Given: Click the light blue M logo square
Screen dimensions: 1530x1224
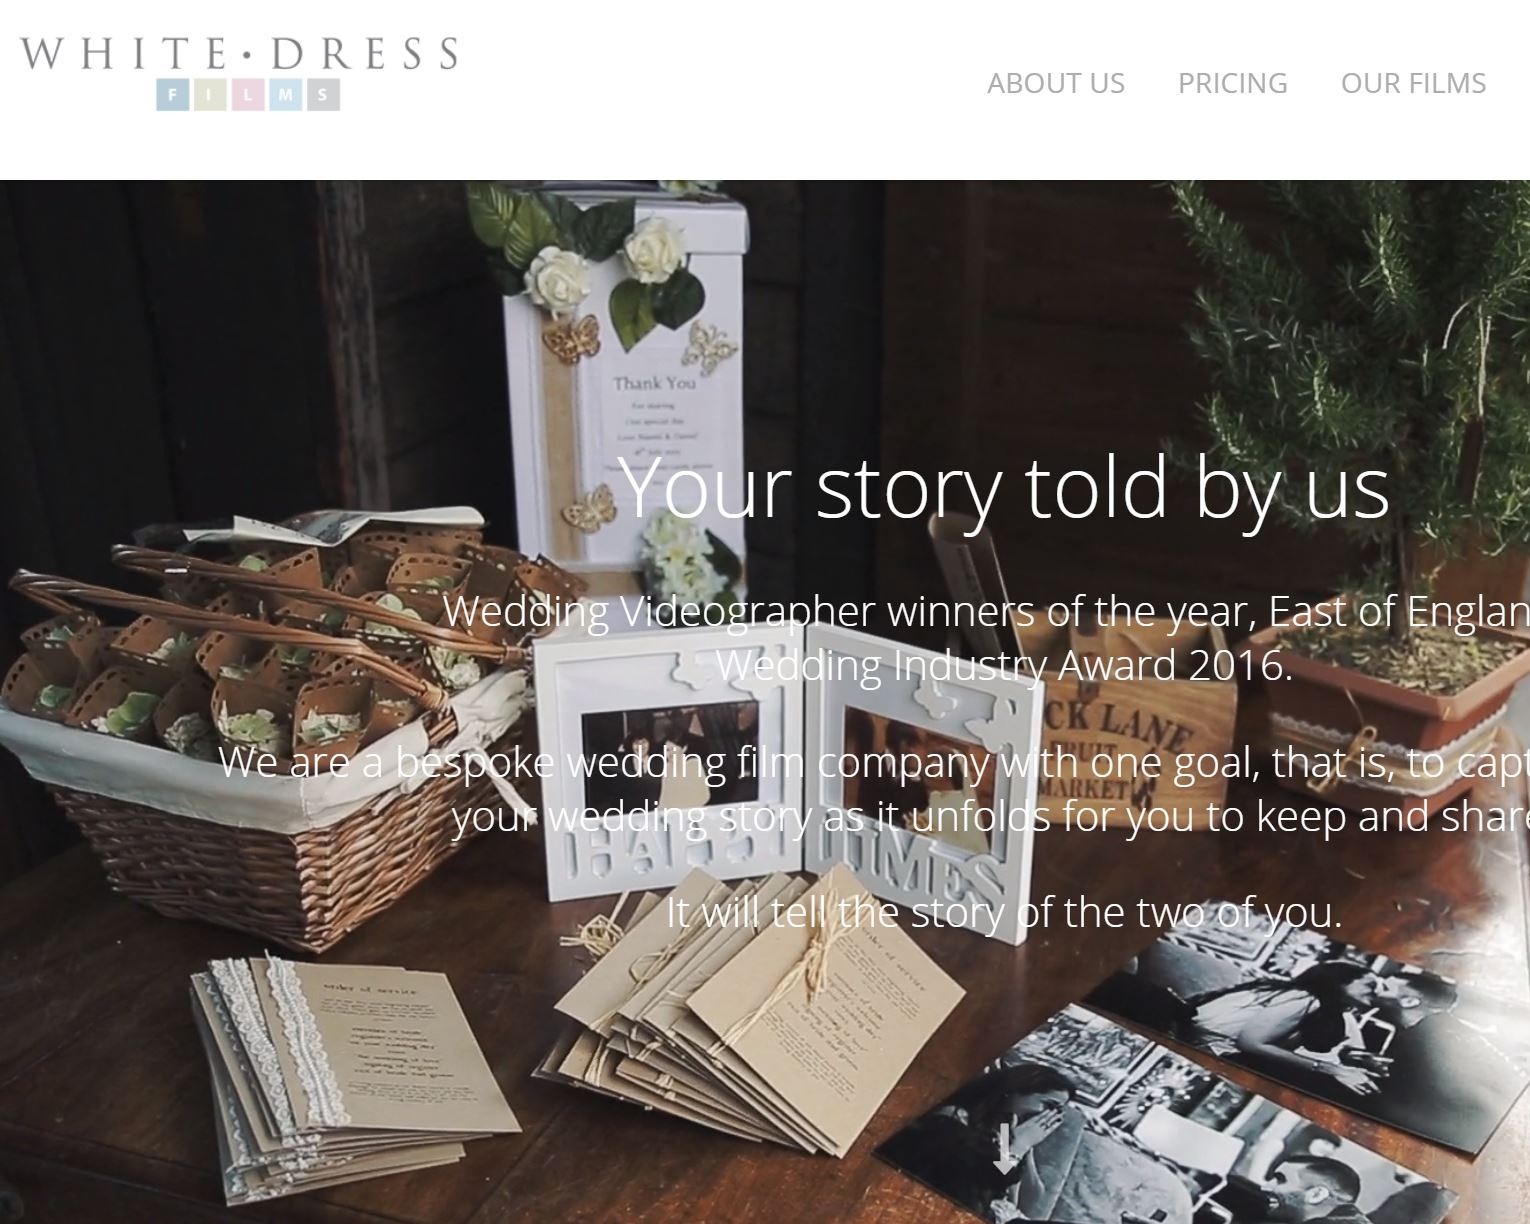Looking at the screenshot, I should 285,95.
